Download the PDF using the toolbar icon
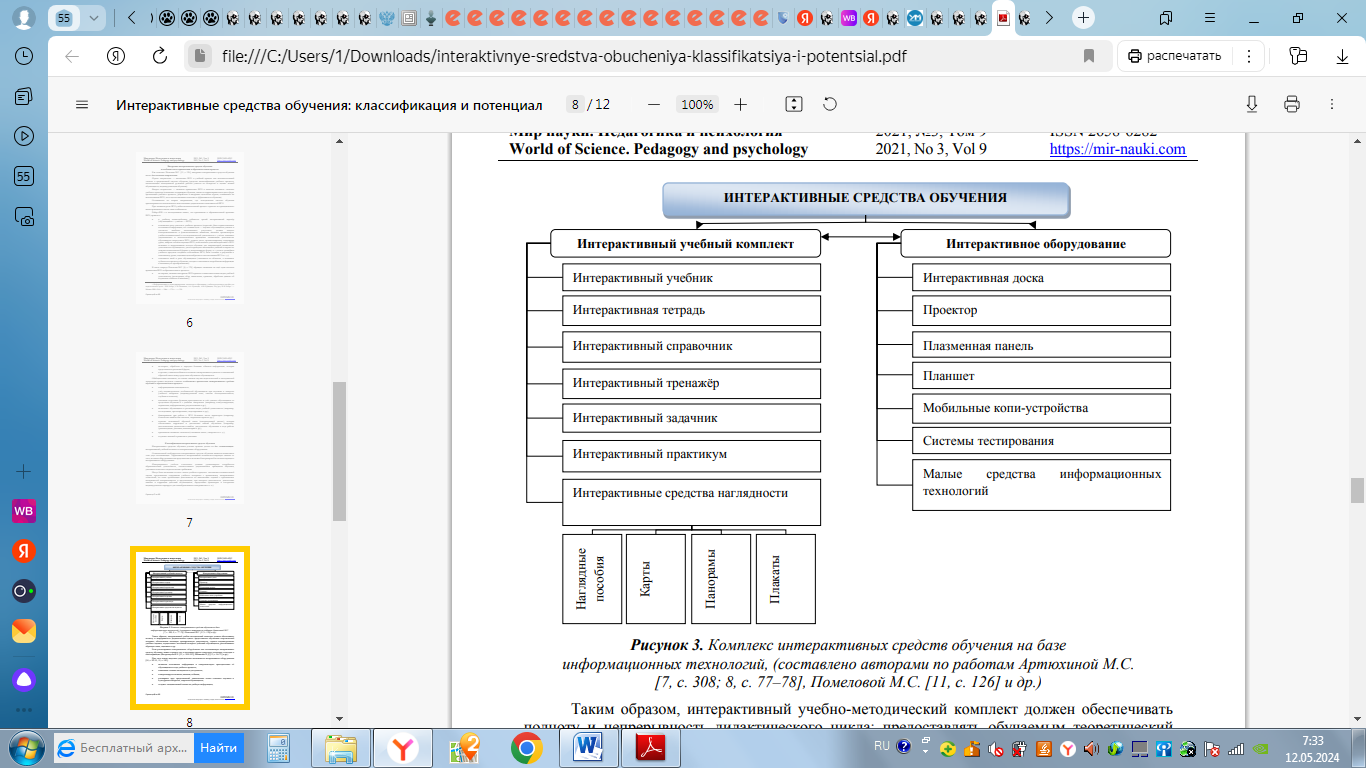Screen dimensions: 1366x768 pyautogui.click(x=1251, y=104)
